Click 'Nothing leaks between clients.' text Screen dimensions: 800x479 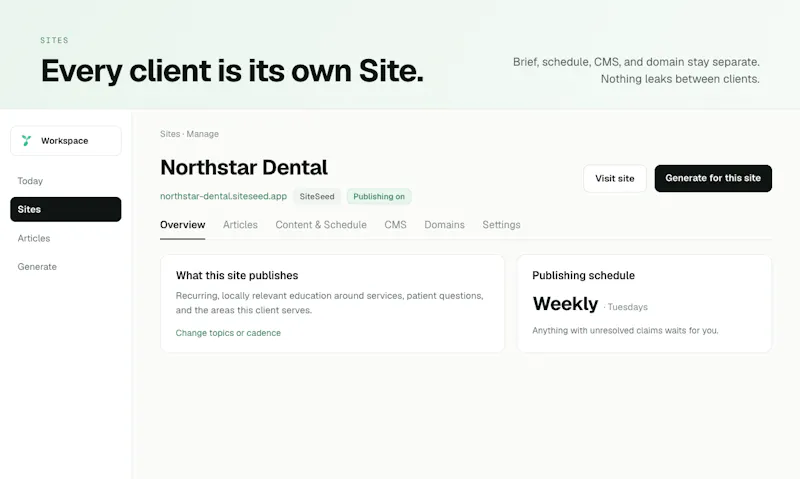pos(680,79)
